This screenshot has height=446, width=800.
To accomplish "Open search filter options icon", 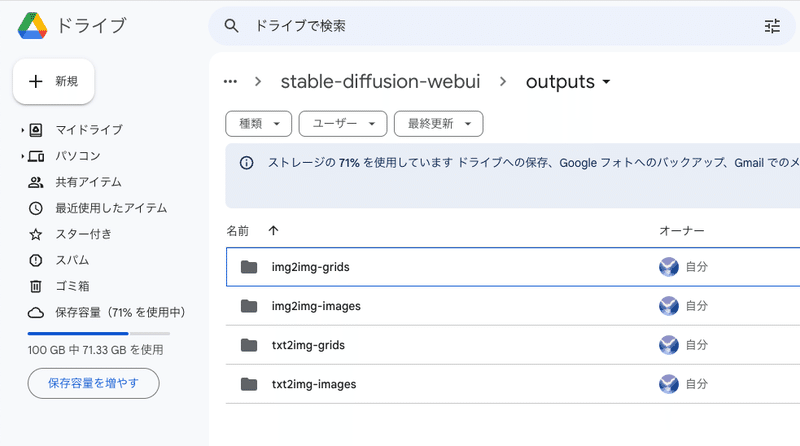I will point(772,26).
